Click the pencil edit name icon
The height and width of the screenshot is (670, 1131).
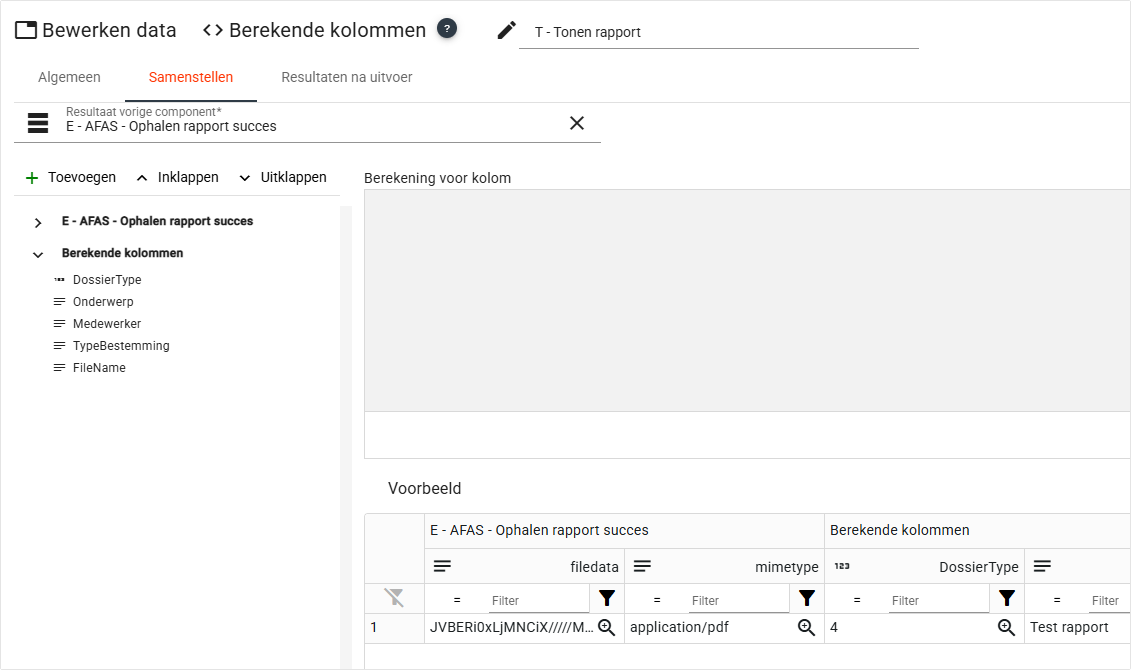point(507,31)
